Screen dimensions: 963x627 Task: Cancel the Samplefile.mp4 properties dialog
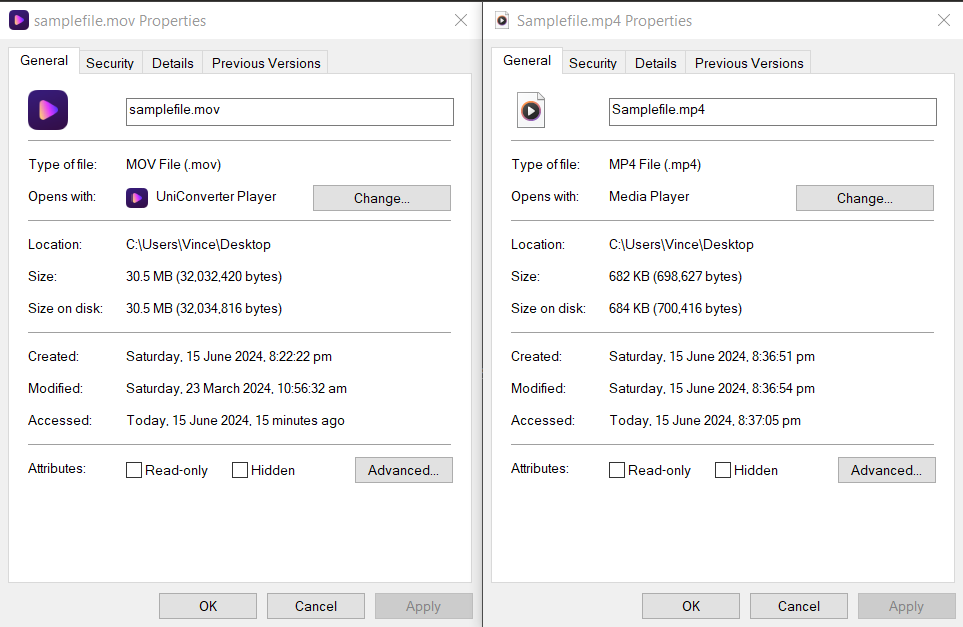click(798, 605)
